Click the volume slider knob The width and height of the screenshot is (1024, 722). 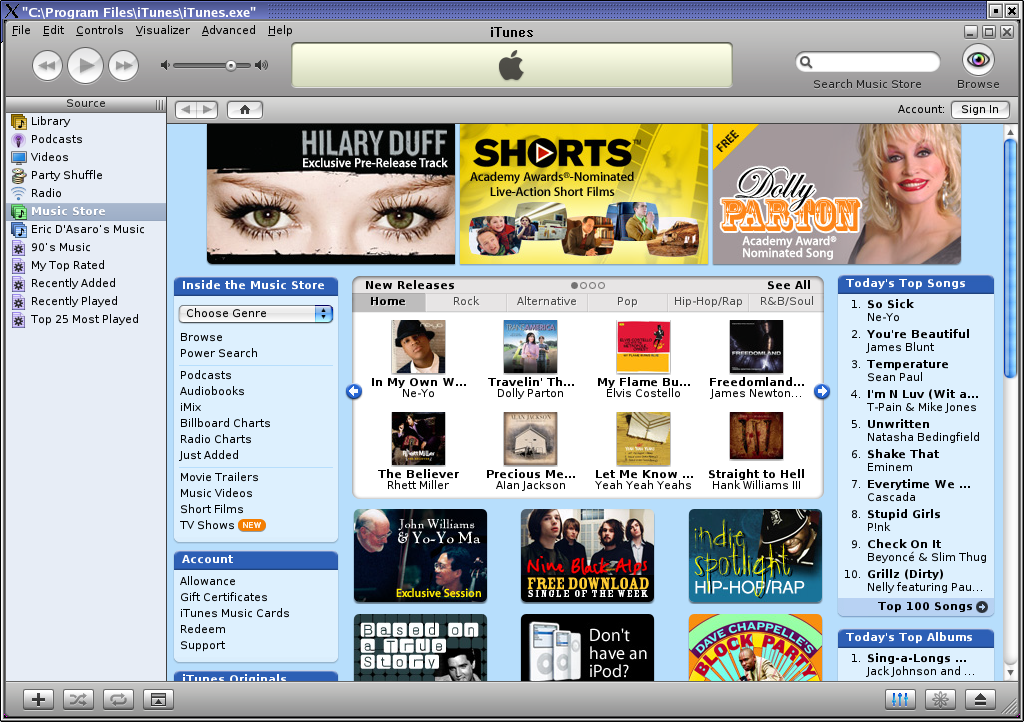click(x=231, y=65)
